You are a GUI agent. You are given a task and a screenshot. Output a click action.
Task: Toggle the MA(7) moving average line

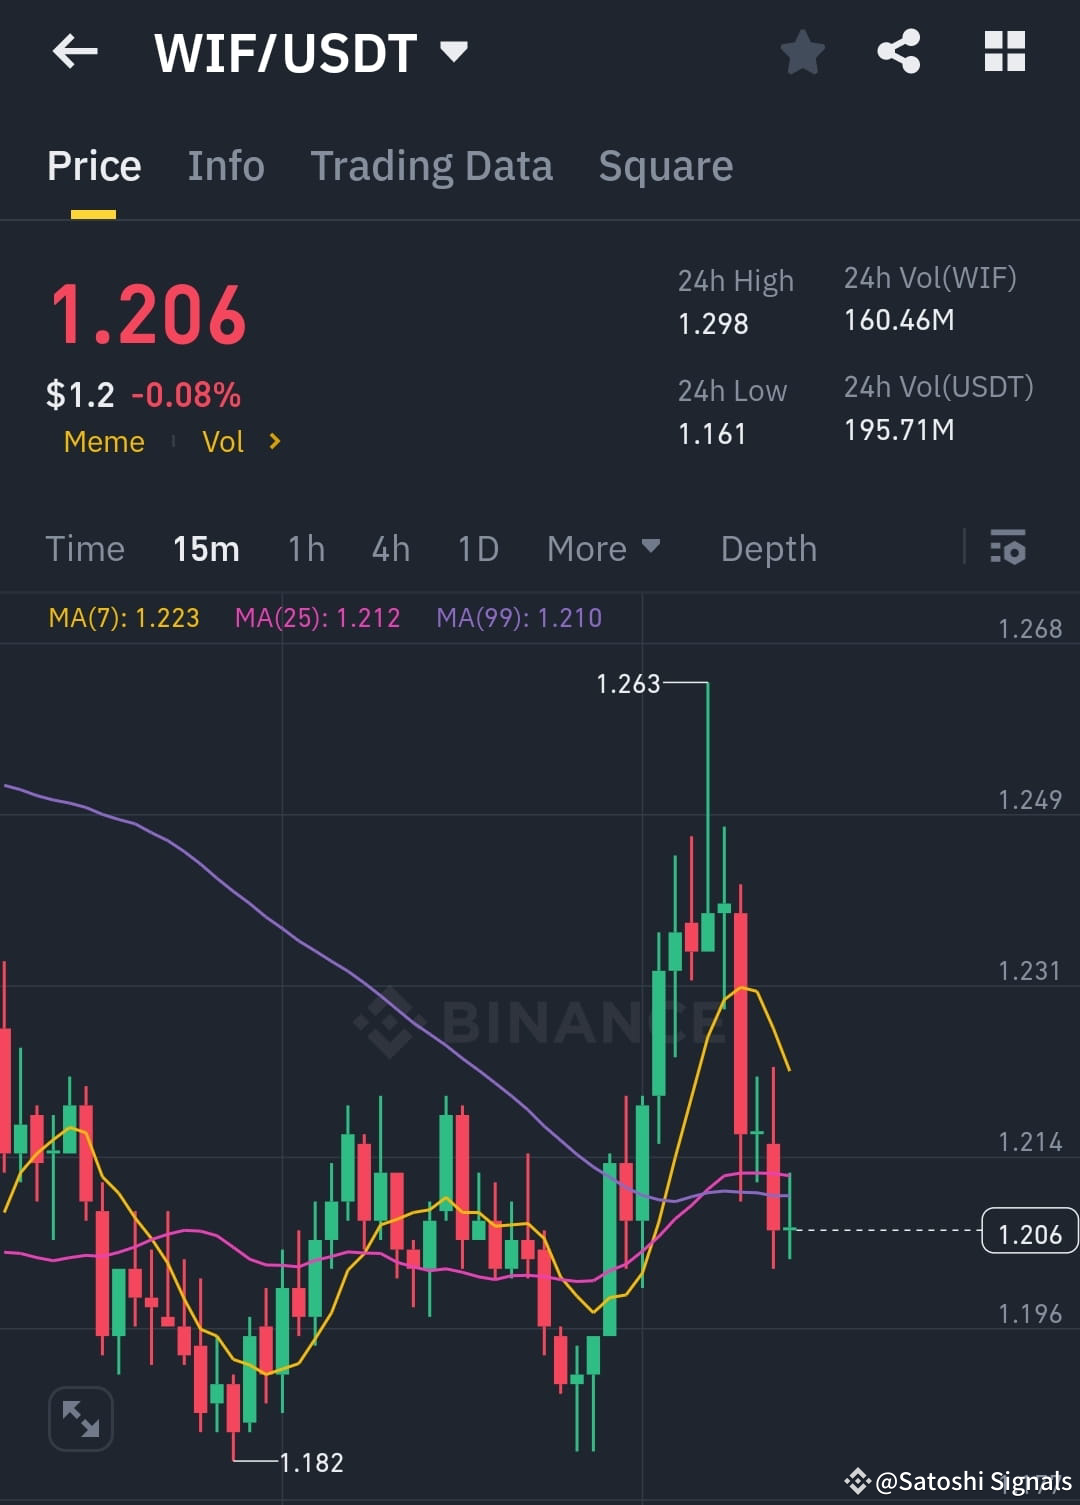(124, 618)
